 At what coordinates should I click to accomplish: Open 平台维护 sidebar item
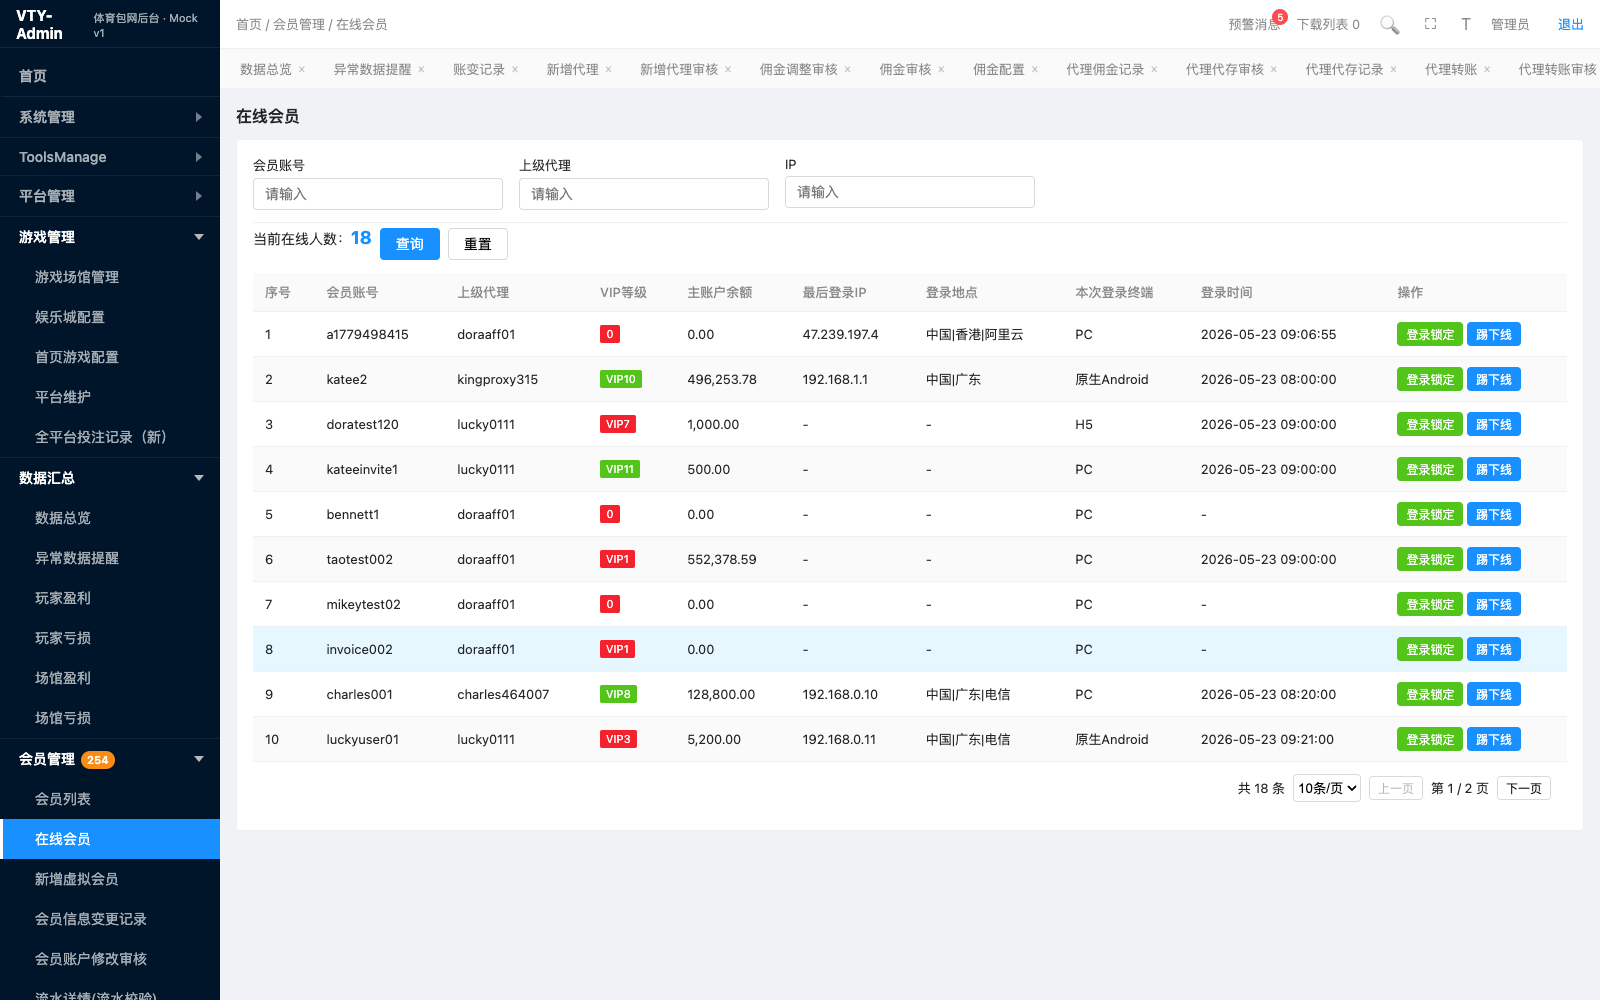[x=110, y=397]
